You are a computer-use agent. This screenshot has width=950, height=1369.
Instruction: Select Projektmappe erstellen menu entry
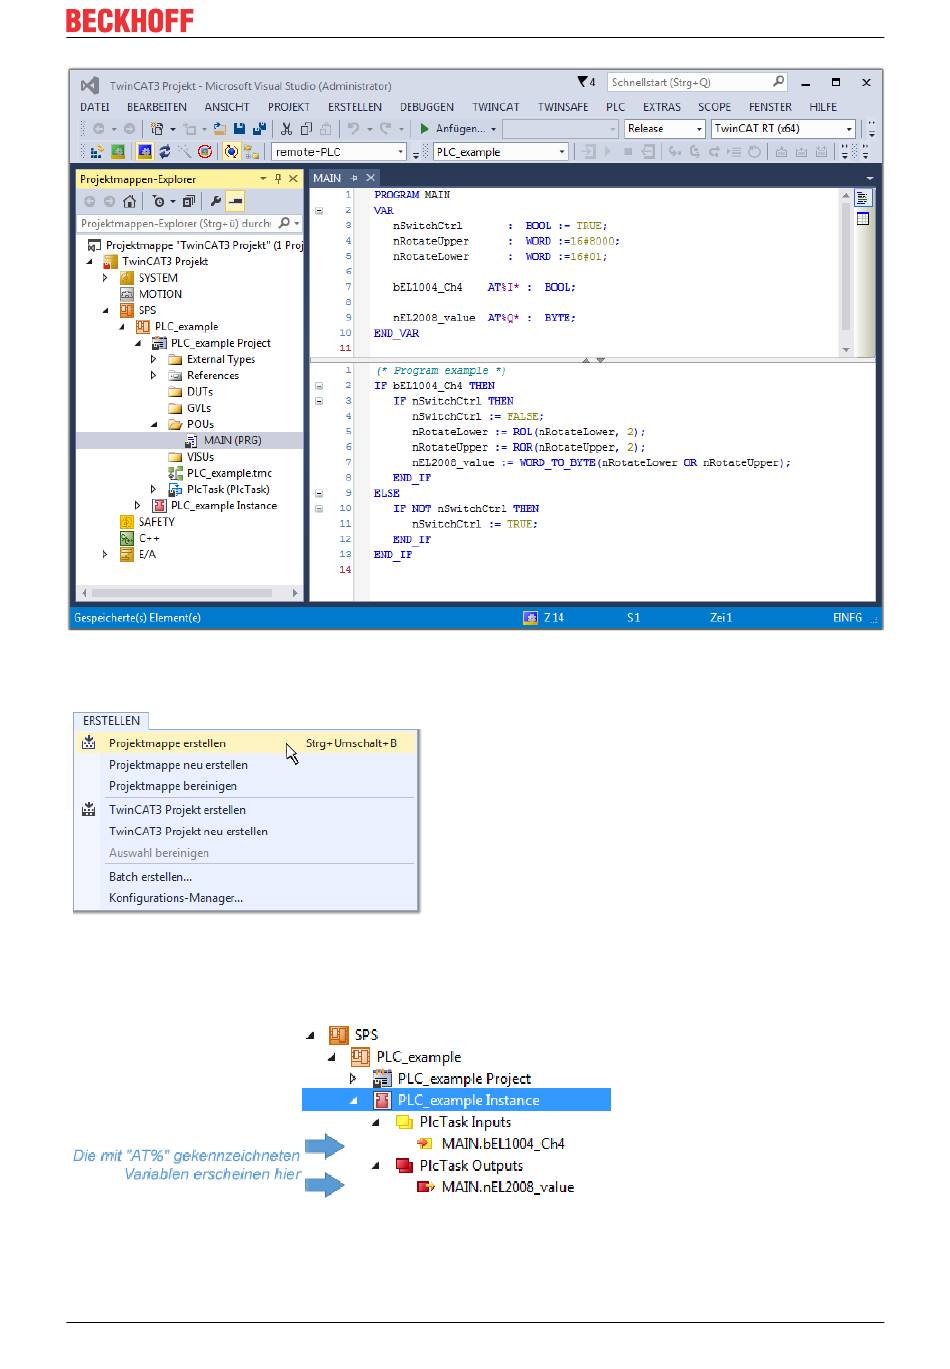[246, 743]
